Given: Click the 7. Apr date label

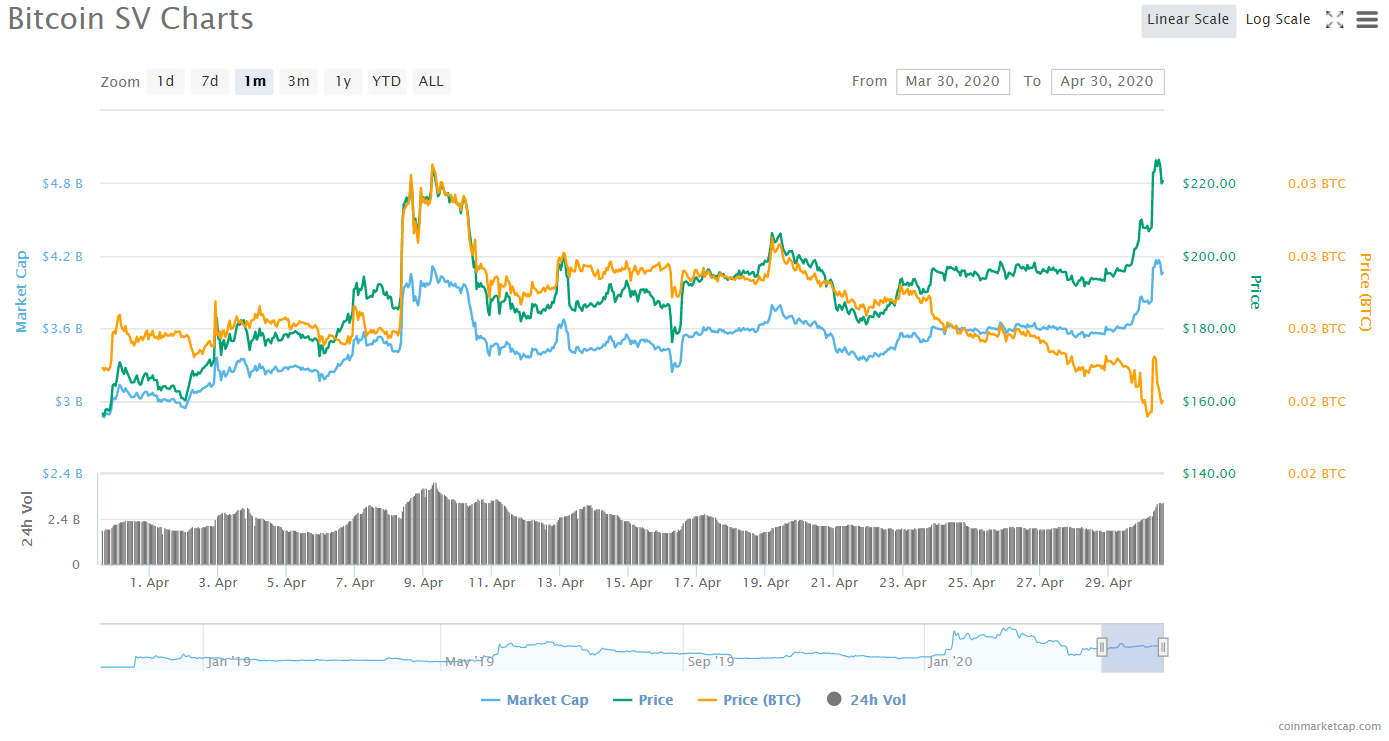Looking at the screenshot, I should (x=355, y=583).
